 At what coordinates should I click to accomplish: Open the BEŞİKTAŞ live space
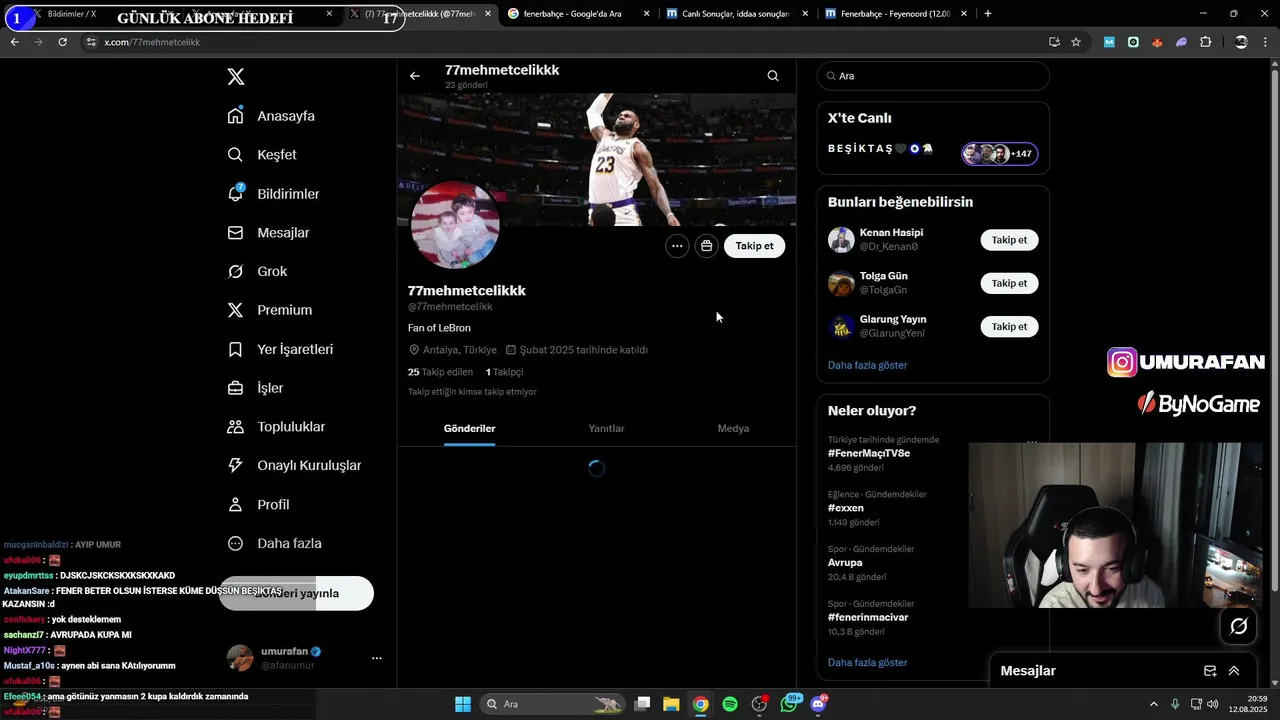933,153
